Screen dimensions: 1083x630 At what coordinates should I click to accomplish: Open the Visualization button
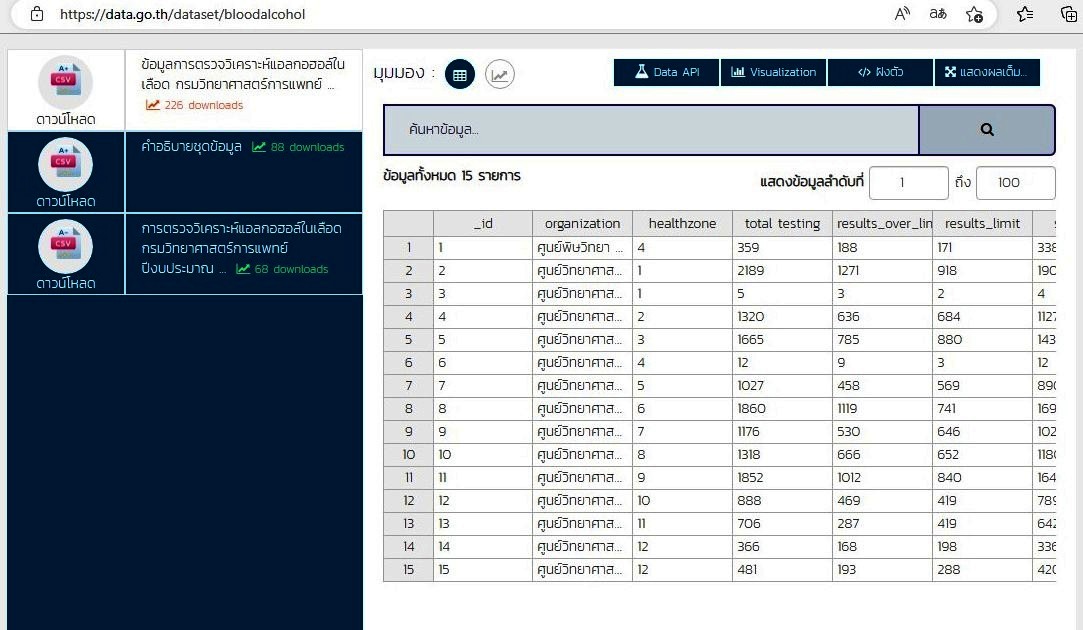pos(774,72)
